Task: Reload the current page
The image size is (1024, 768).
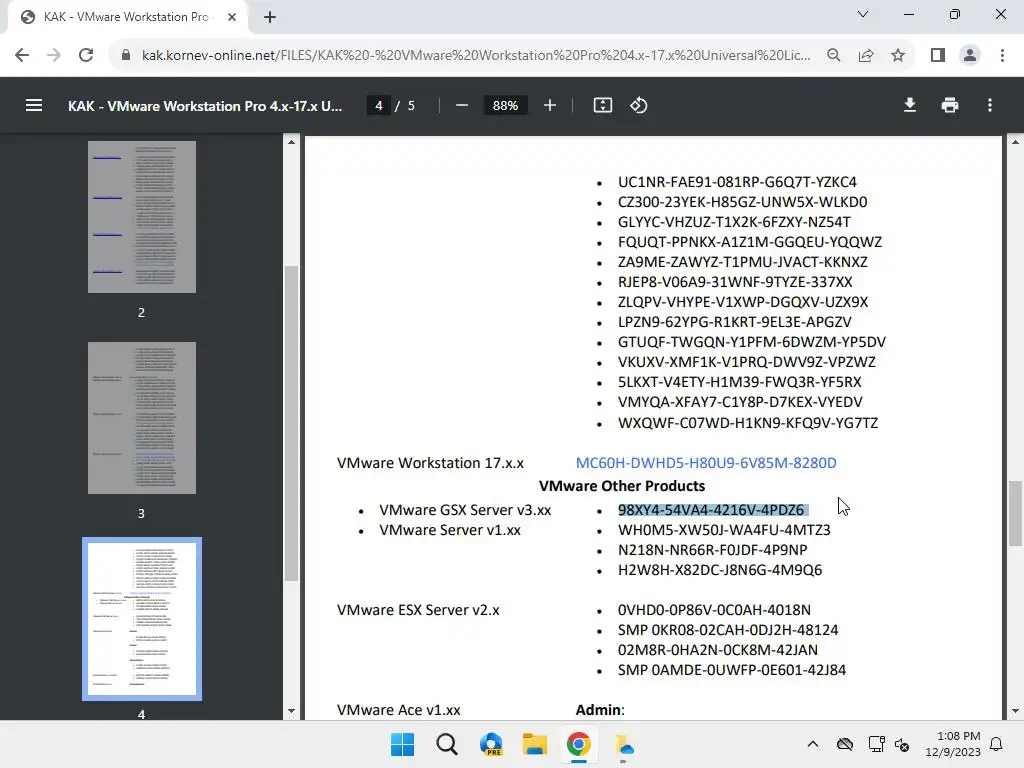Action: click(86, 56)
